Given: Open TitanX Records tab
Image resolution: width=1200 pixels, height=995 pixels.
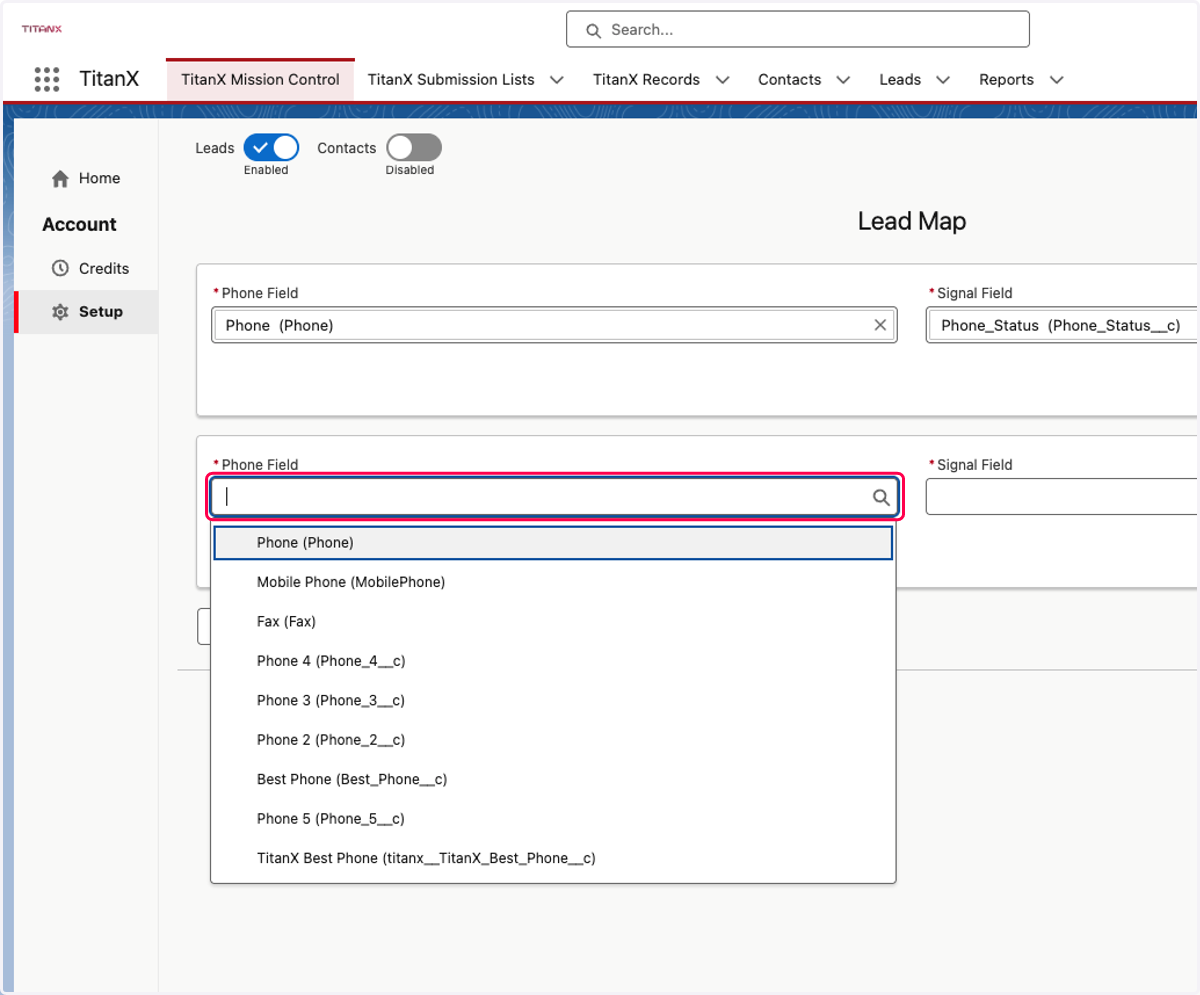Looking at the screenshot, I should point(646,80).
